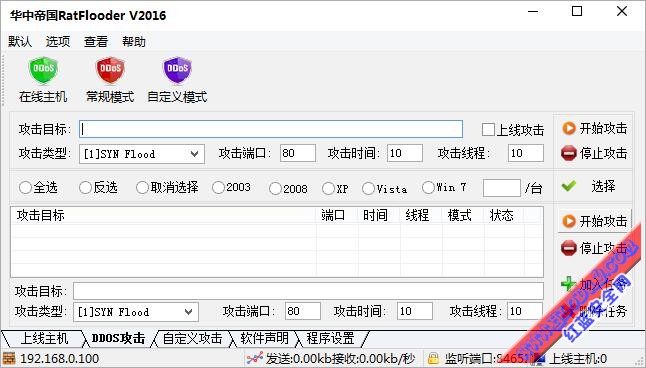Open the 在线主机 green shield toolbar icon

click(x=43, y=70)
